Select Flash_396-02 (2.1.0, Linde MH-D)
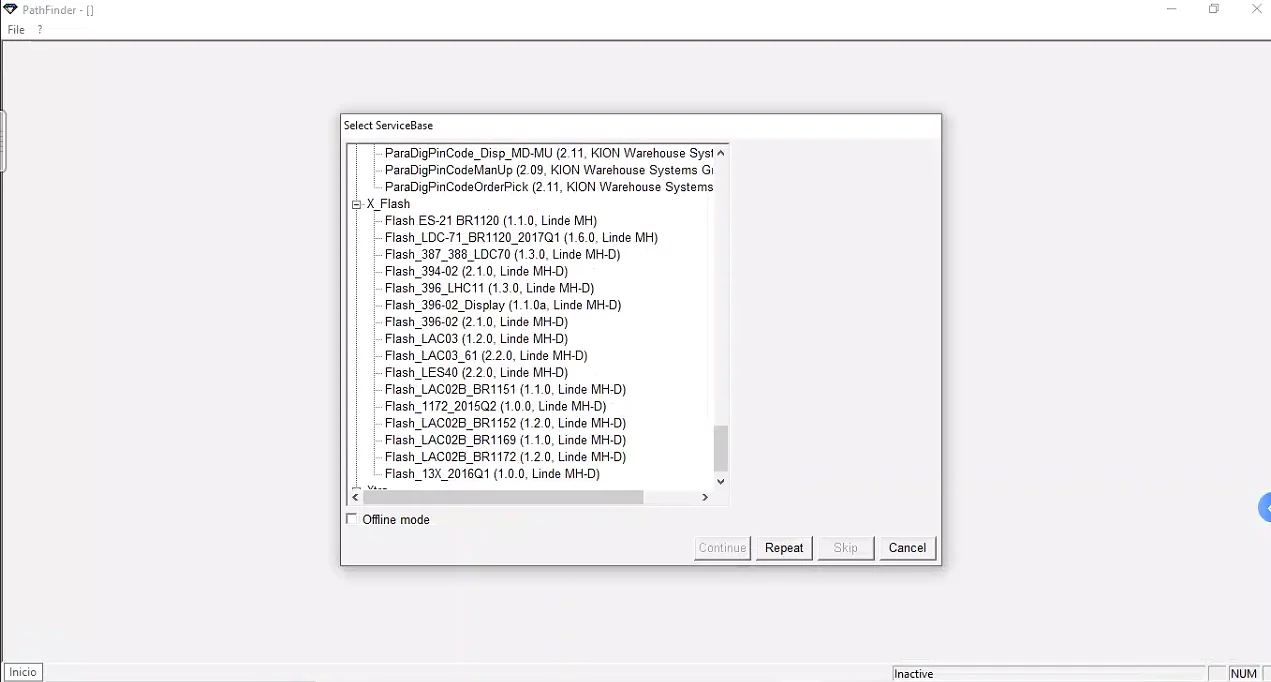The height and width of the screenshot is (682, 1271). click(476, 322)
